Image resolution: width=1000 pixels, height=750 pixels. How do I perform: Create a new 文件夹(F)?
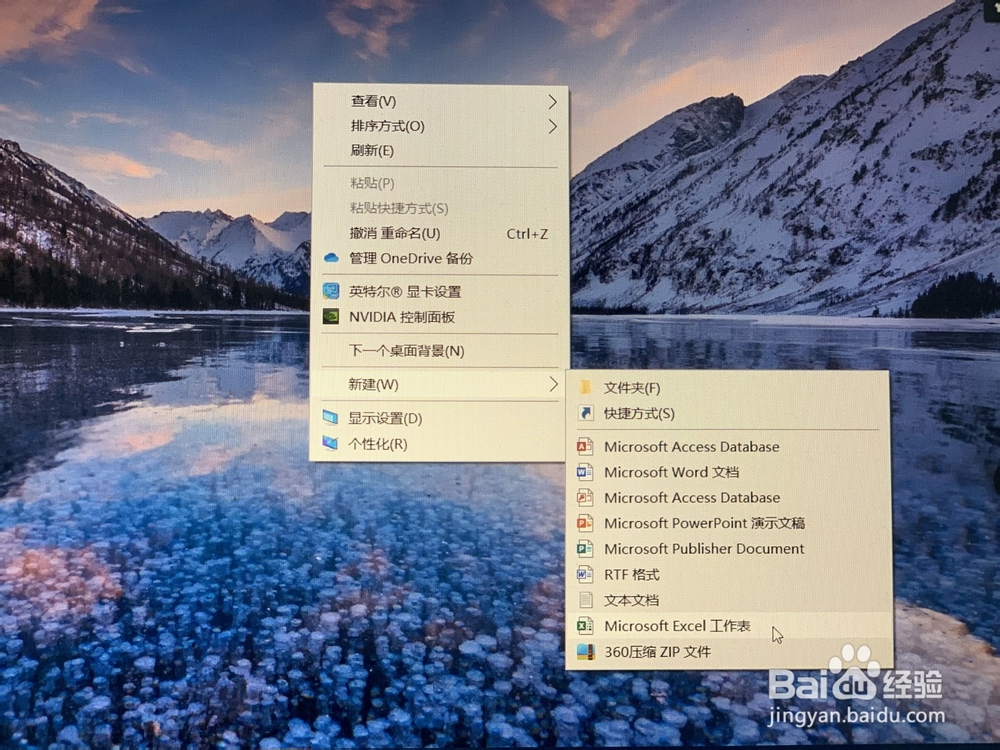coord(728,388)
